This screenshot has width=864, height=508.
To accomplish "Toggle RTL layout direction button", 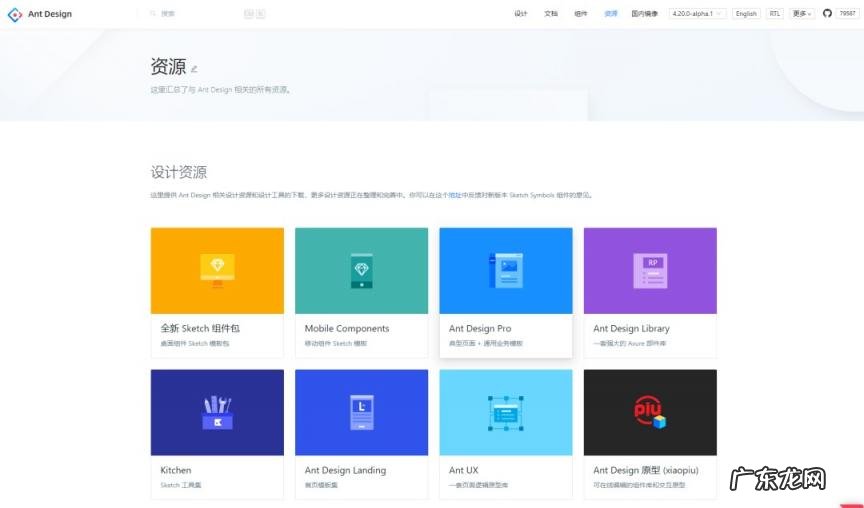I will pyautogui.click(x=775, y=14).
